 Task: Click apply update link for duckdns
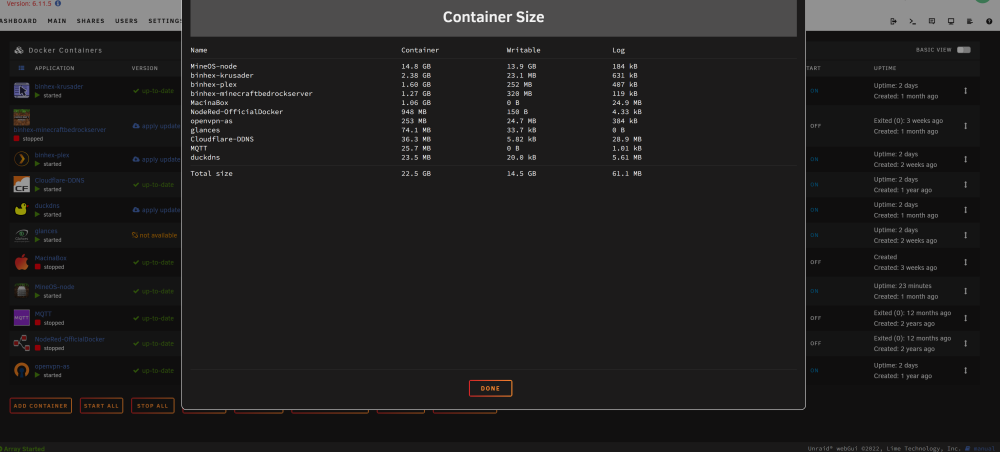pos(157,210)
